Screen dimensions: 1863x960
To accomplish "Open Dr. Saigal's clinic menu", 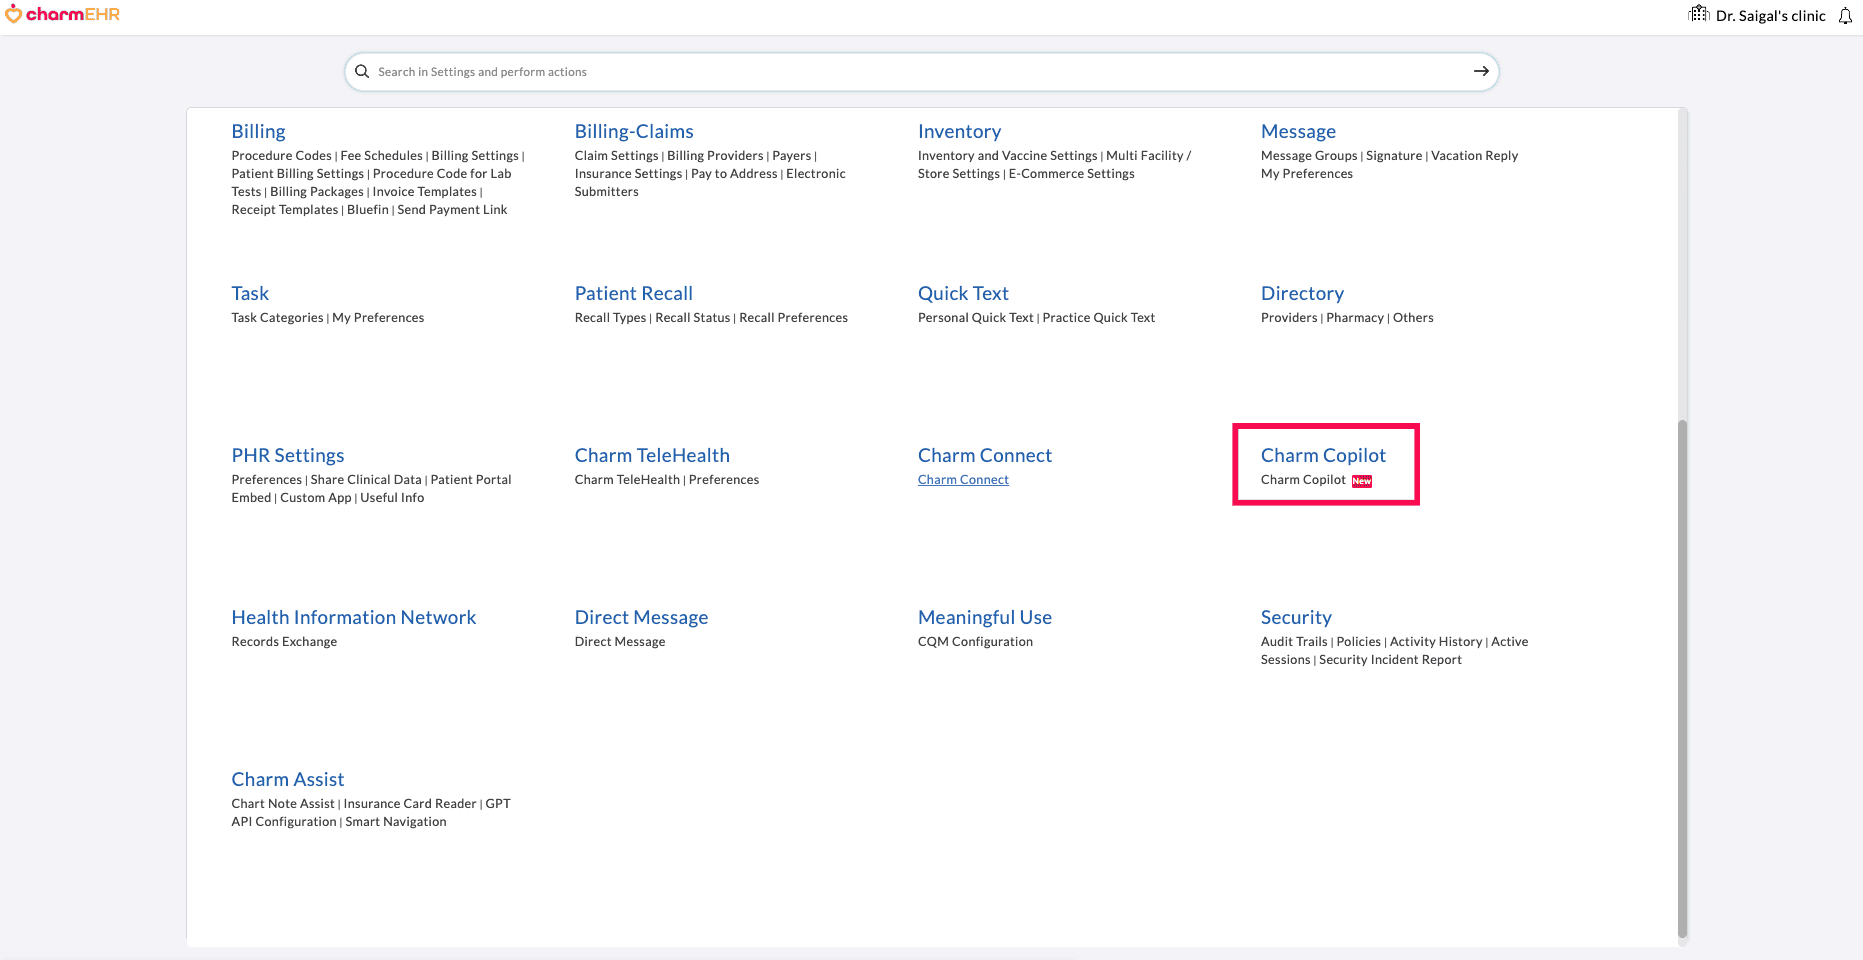I will pos(1770,16).
